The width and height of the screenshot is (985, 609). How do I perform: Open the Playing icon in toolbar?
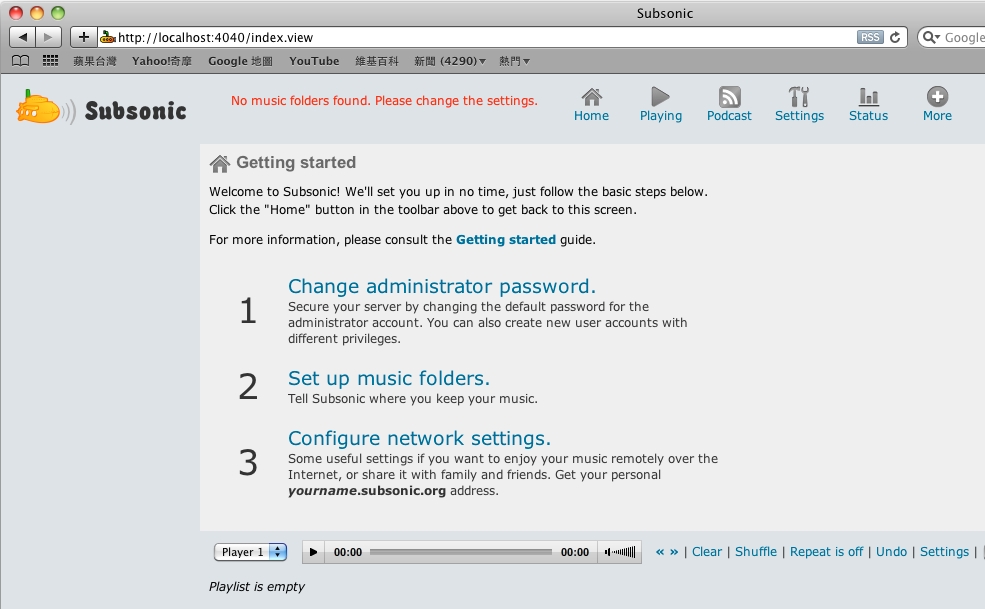point(660,97)
